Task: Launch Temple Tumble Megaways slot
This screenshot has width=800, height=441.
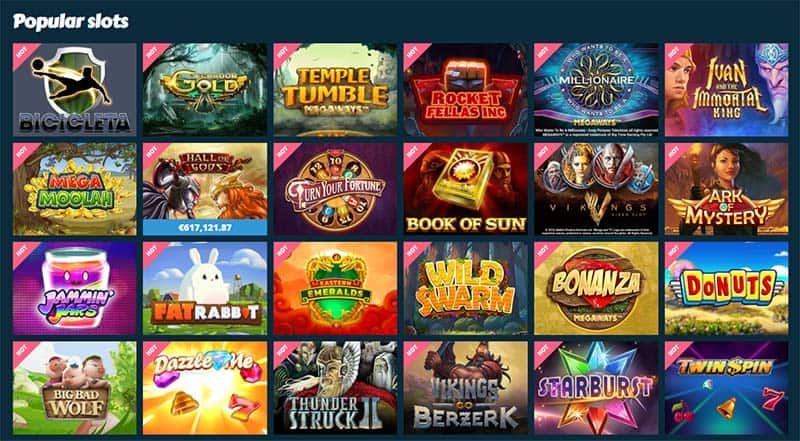Action: click(335, 89)
